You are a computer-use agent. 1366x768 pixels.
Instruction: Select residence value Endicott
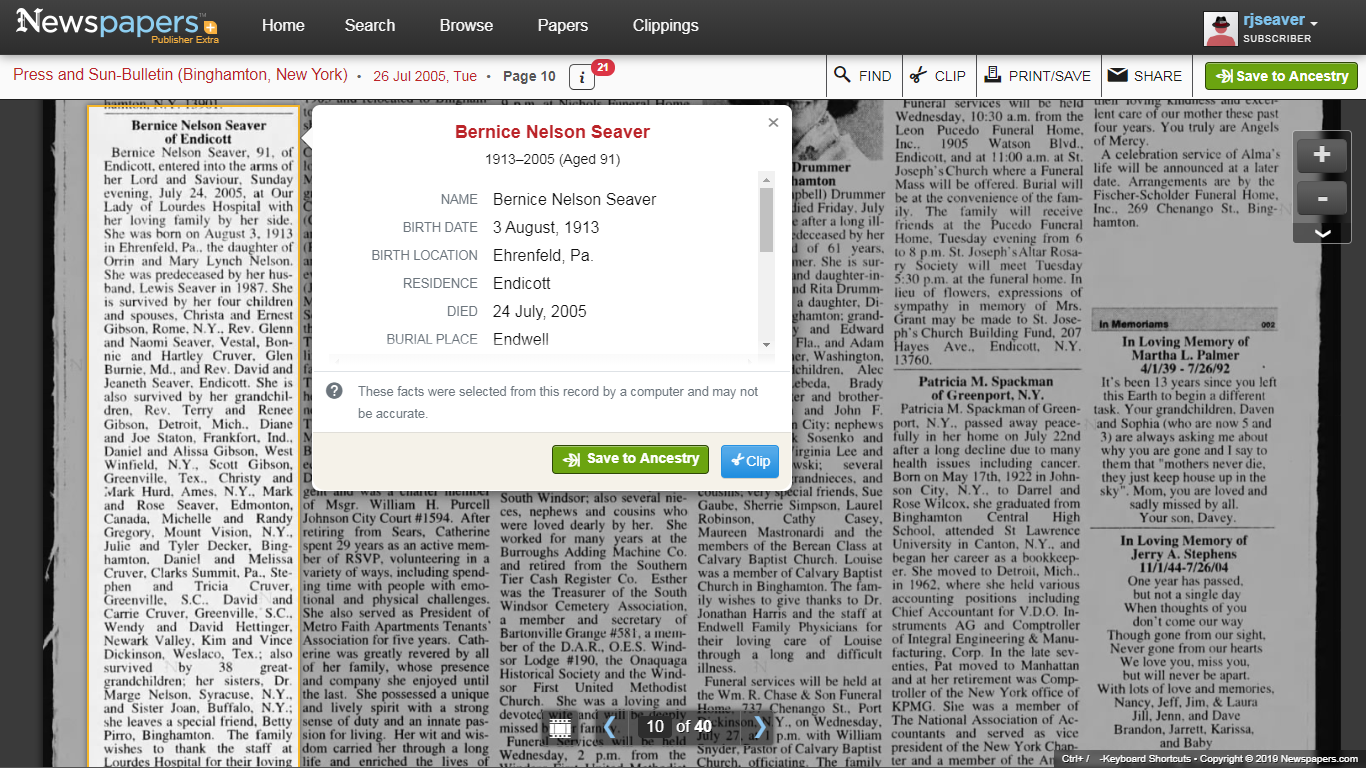522,283
